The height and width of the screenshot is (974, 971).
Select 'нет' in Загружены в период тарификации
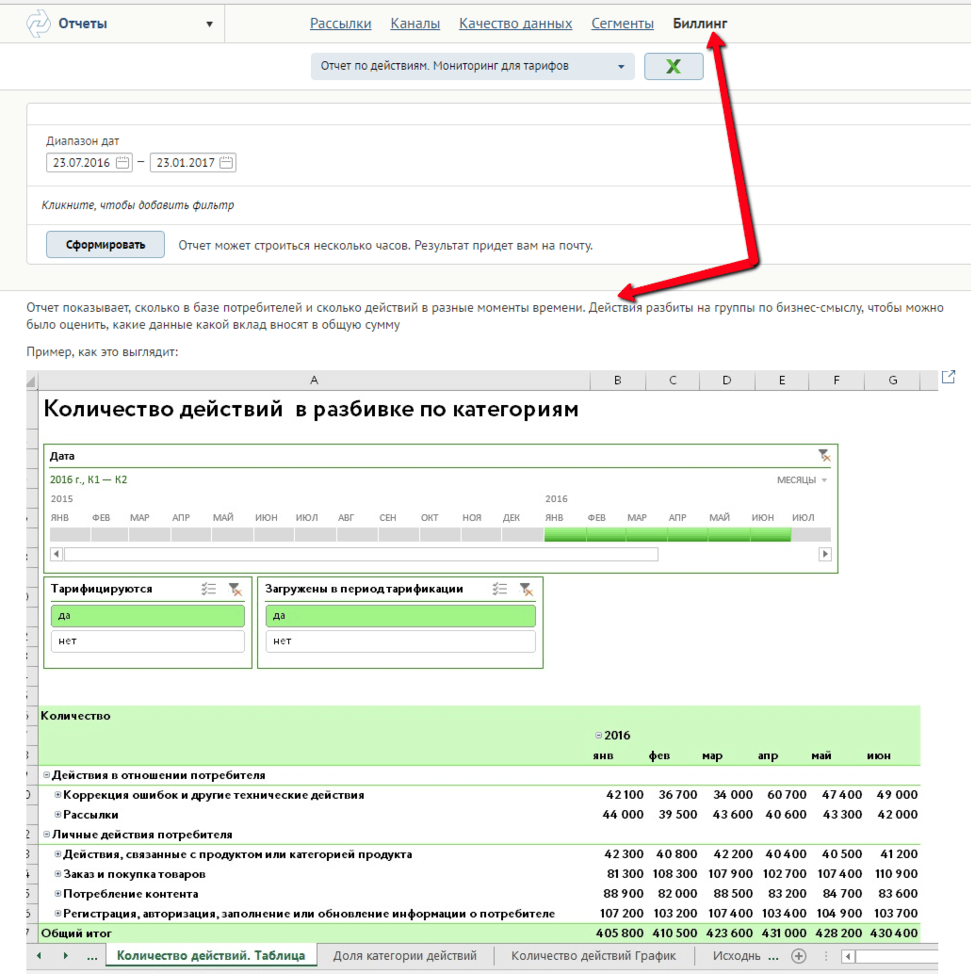[400, 641]
